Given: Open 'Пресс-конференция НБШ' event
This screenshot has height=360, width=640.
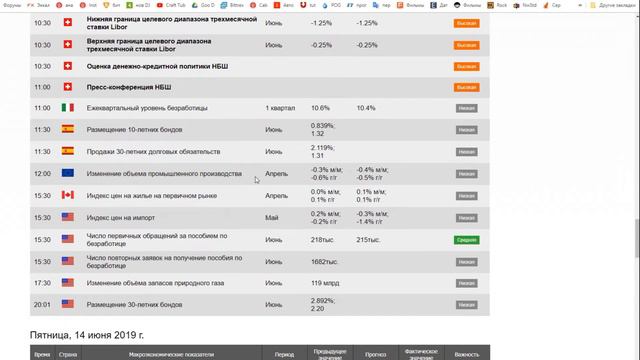Looking at the screenshot, I should [129, 87].
